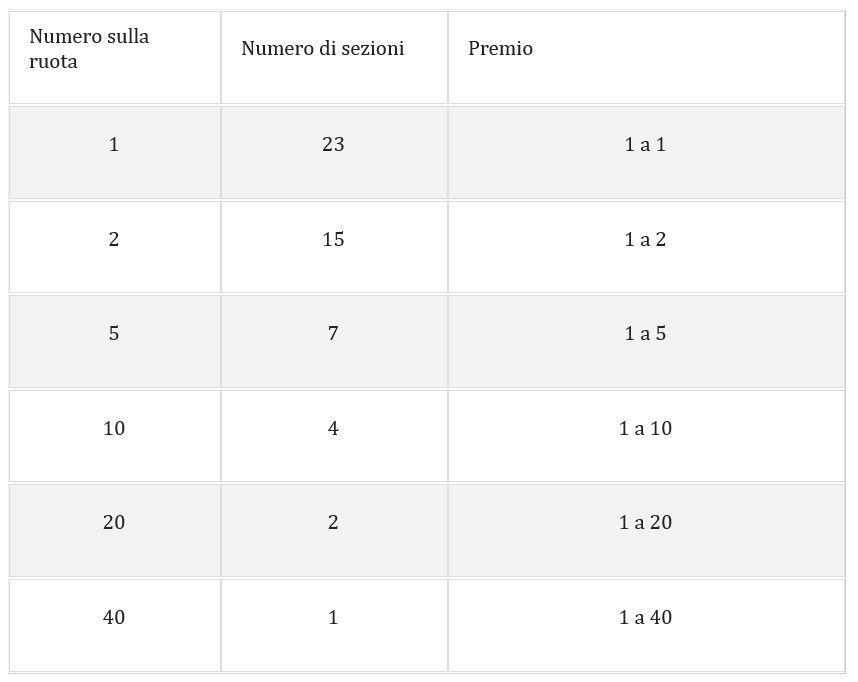
Task: Click wheel number 40 cell
Action: (x=114, y=618)
